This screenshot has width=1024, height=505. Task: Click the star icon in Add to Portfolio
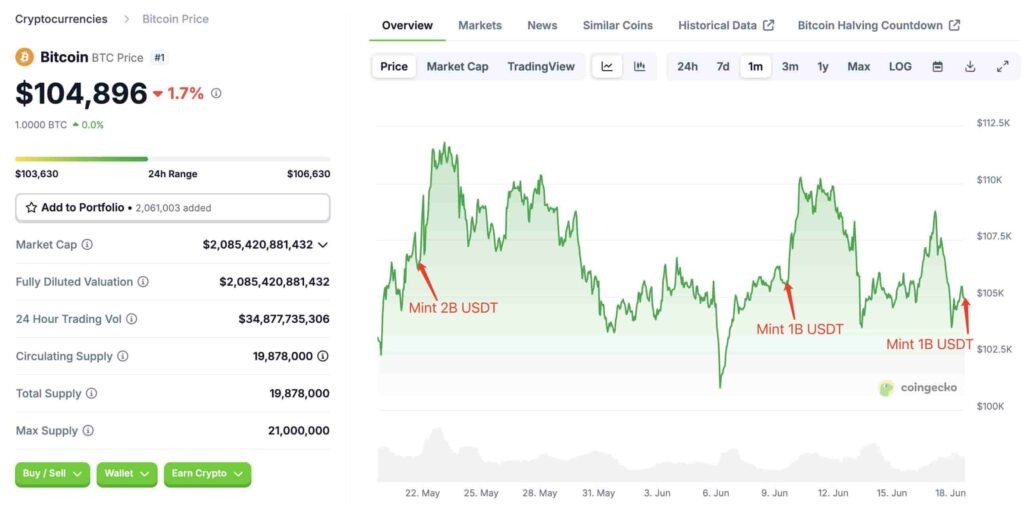(31, 208)
